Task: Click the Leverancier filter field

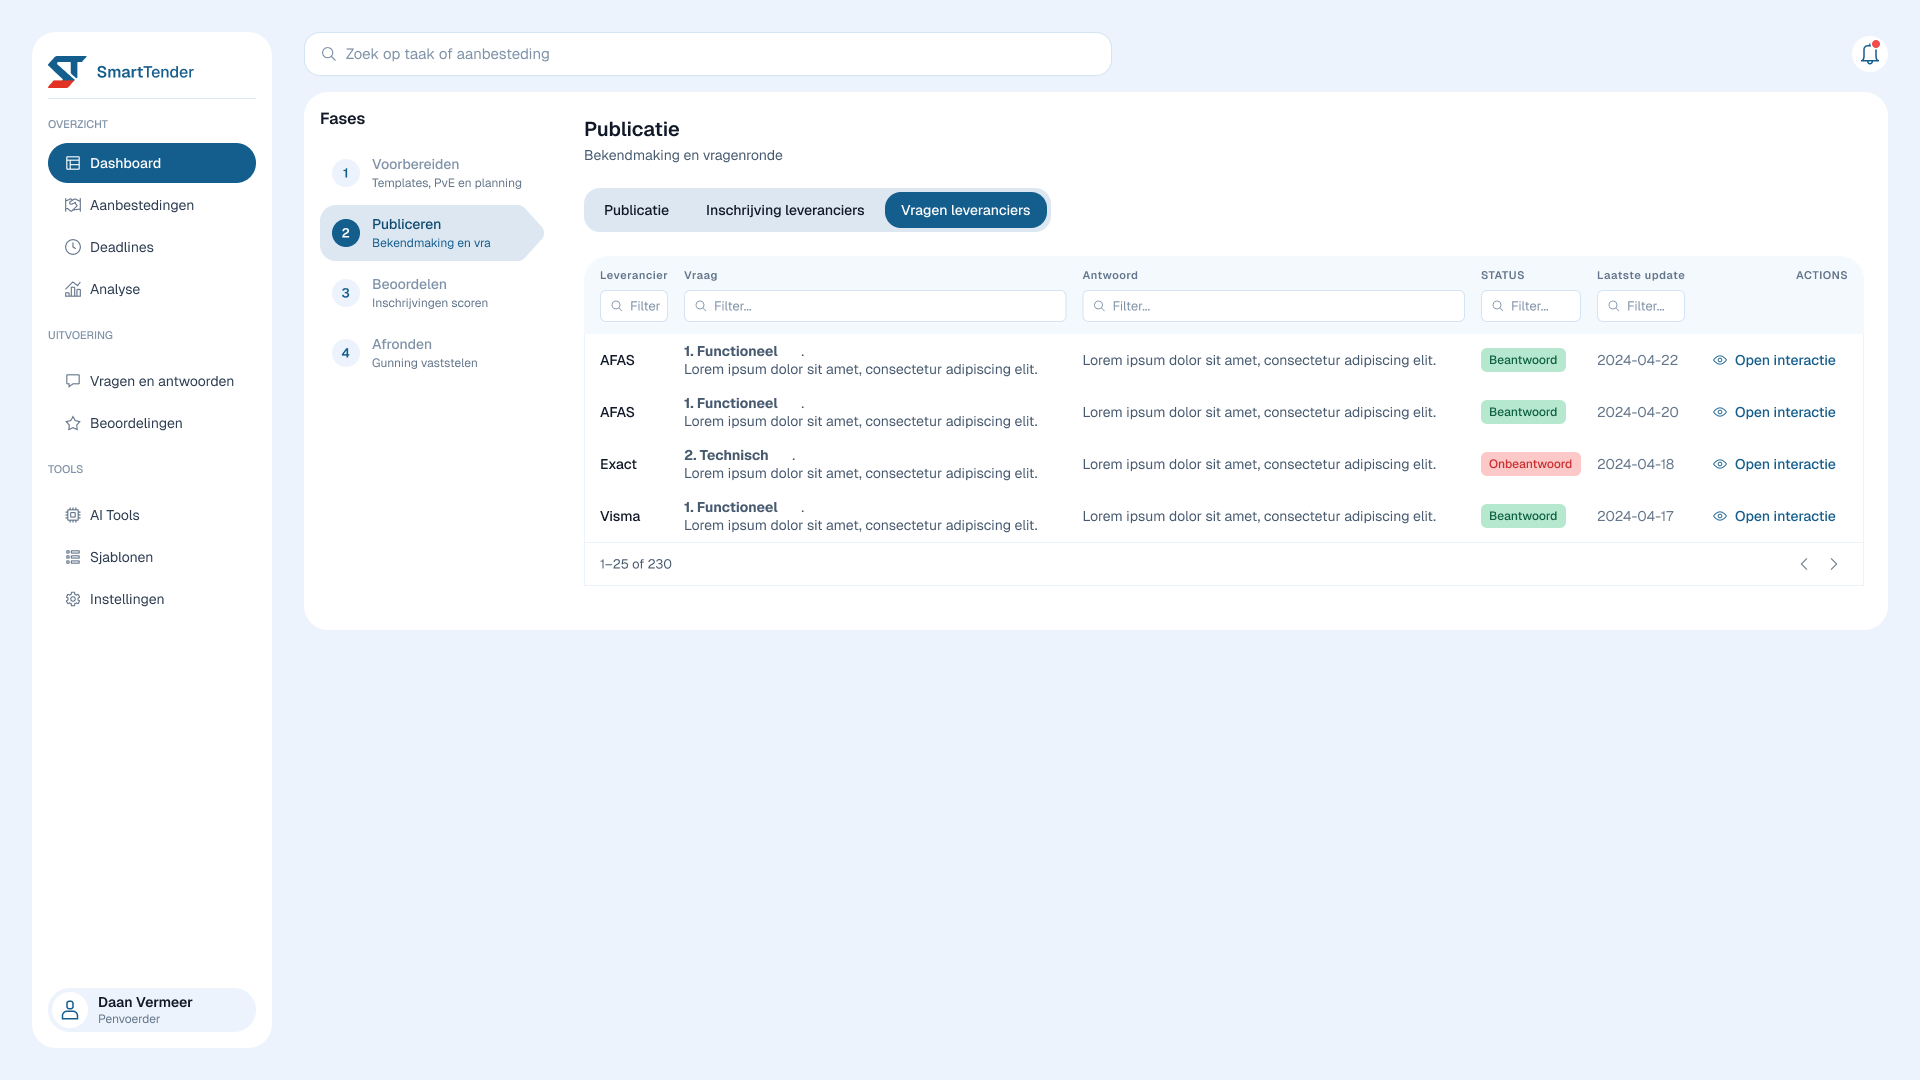Action: 634,306
